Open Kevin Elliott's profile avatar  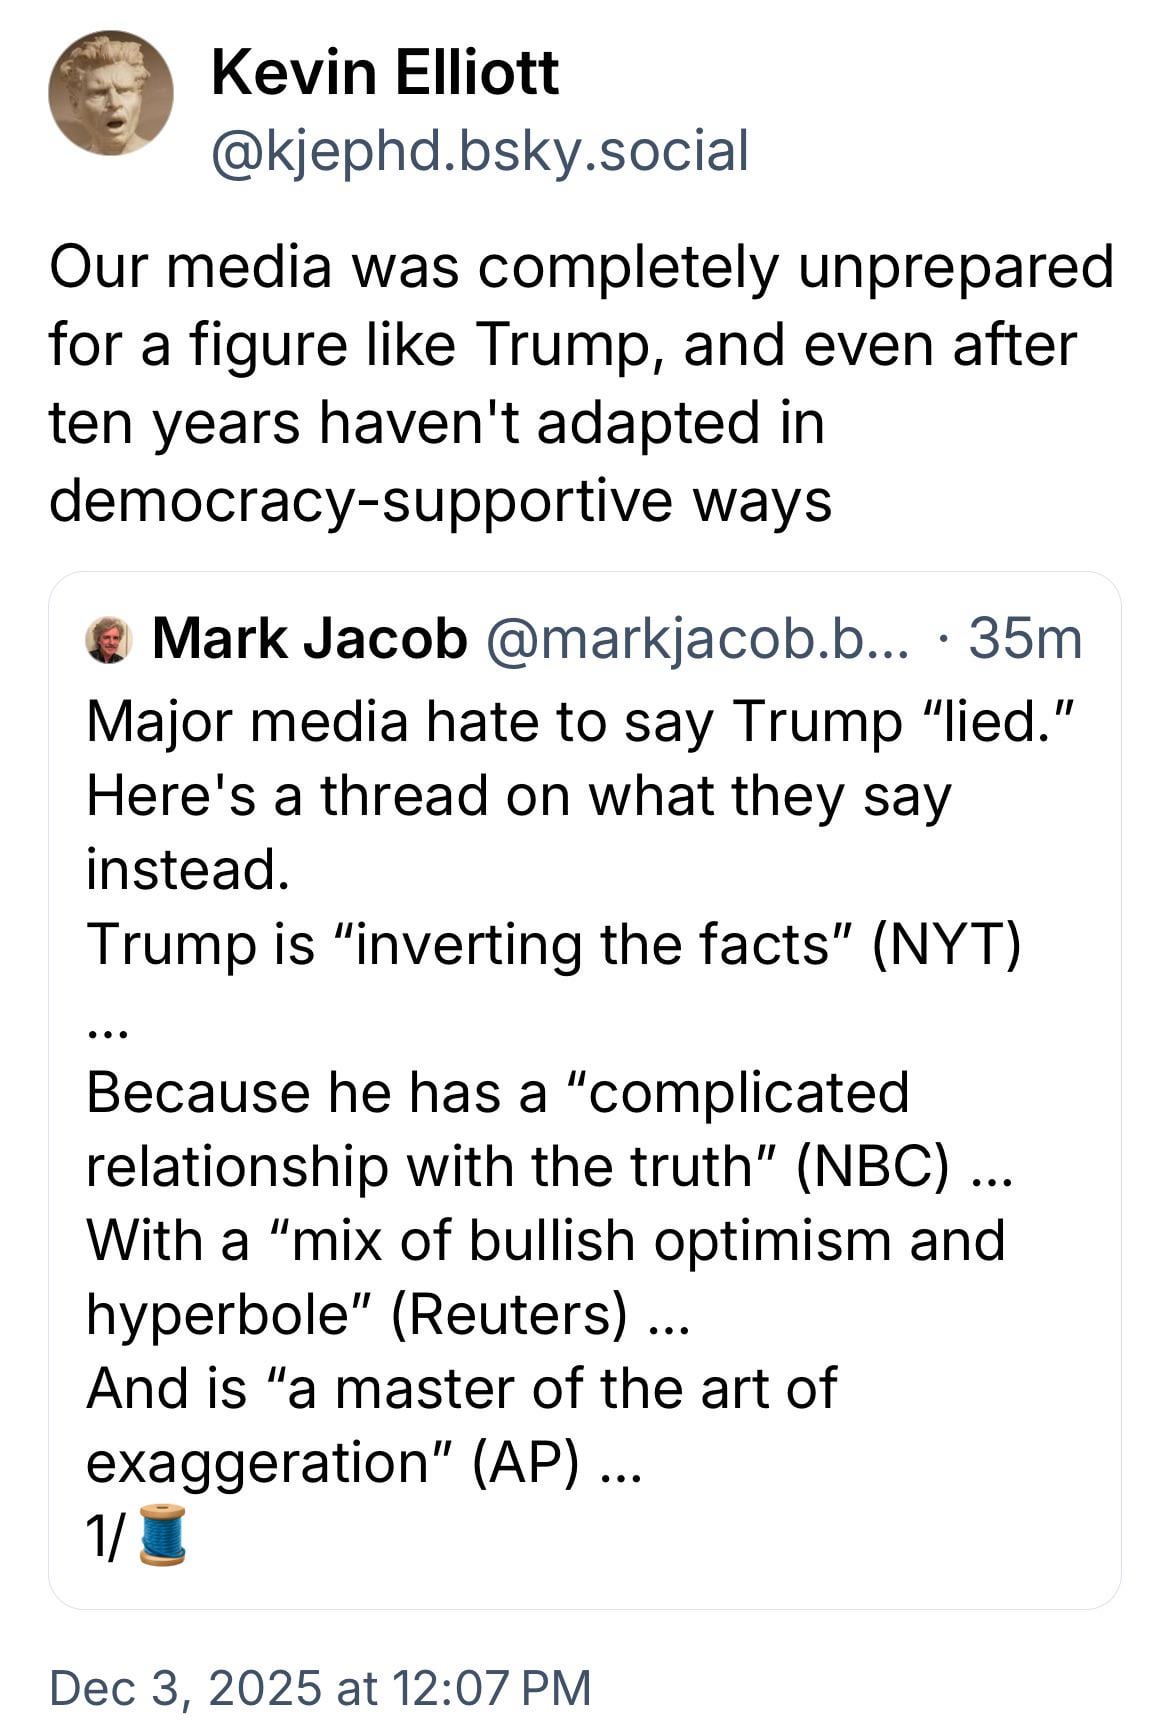(x=111, y=93)
